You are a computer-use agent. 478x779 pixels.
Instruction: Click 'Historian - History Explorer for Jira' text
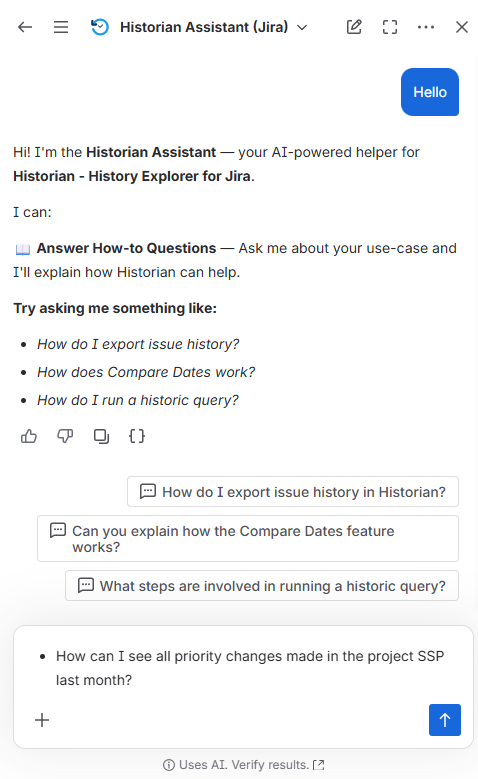tap(132, 176)
